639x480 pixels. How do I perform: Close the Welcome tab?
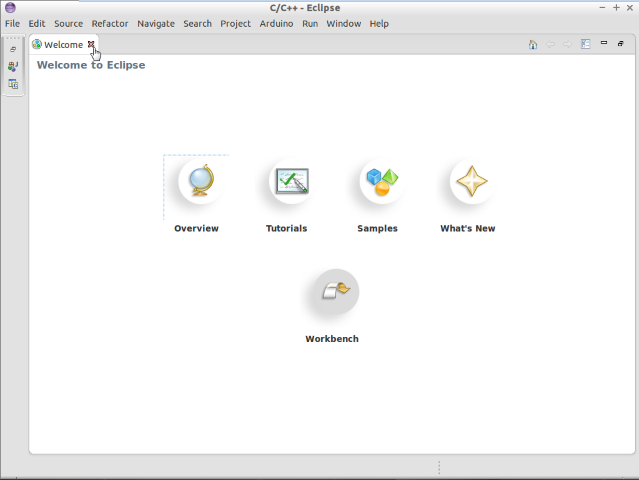pyautogui.click(x=91, y=44)
